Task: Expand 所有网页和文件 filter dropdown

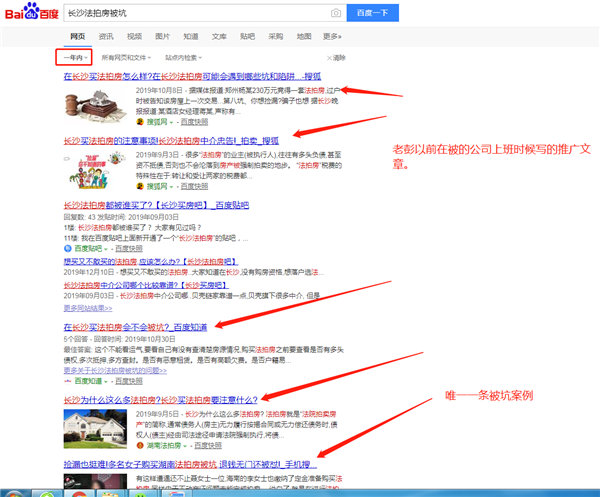Action: pos(127,57)
